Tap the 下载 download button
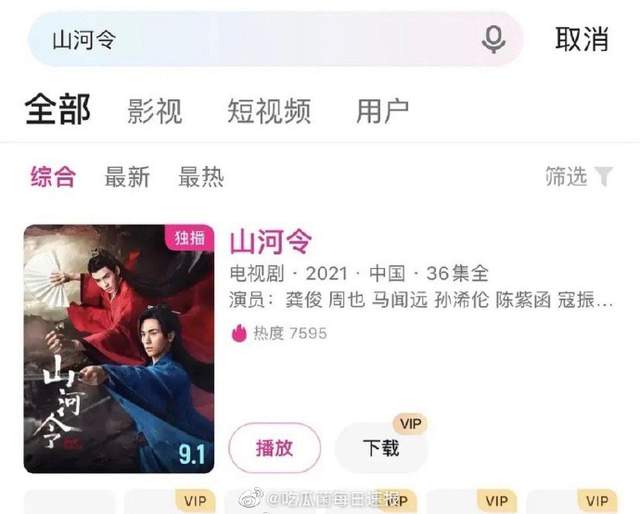 [381, 448]
